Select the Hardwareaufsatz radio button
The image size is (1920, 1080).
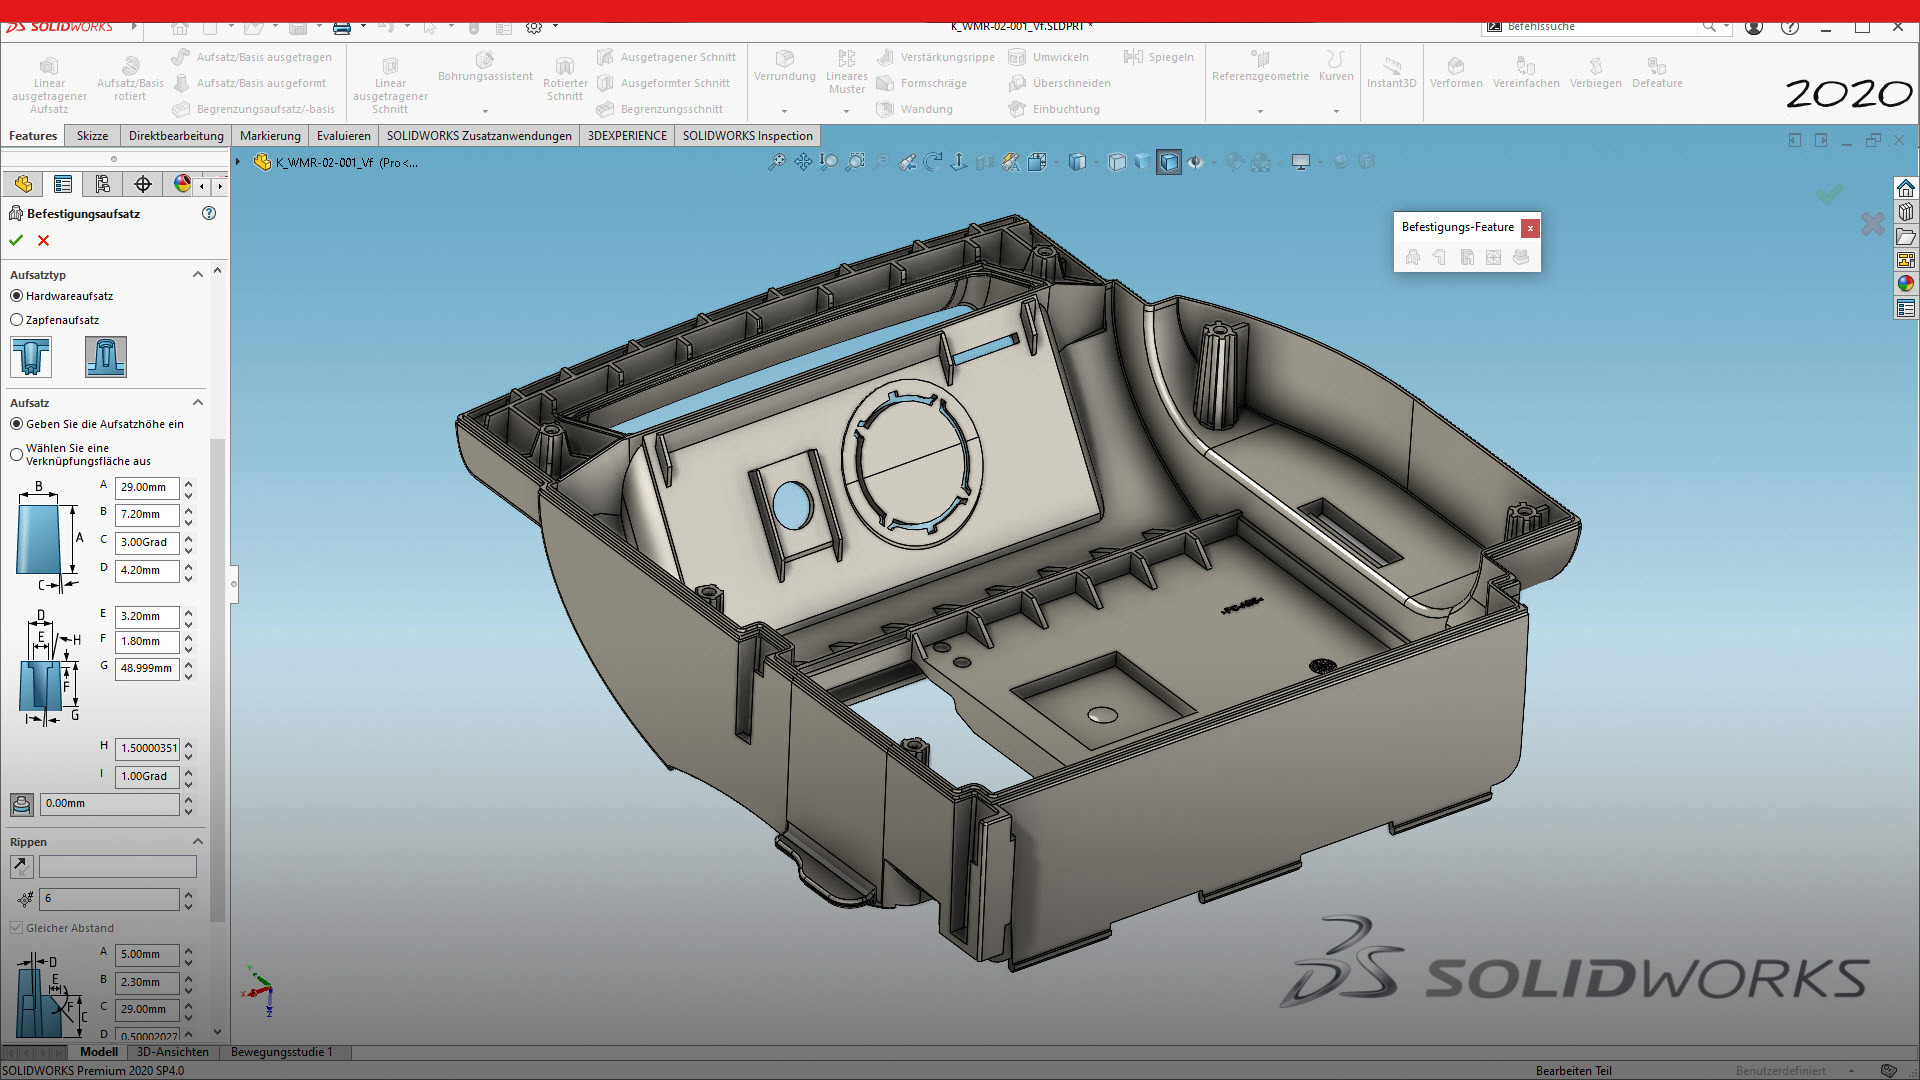16,296
